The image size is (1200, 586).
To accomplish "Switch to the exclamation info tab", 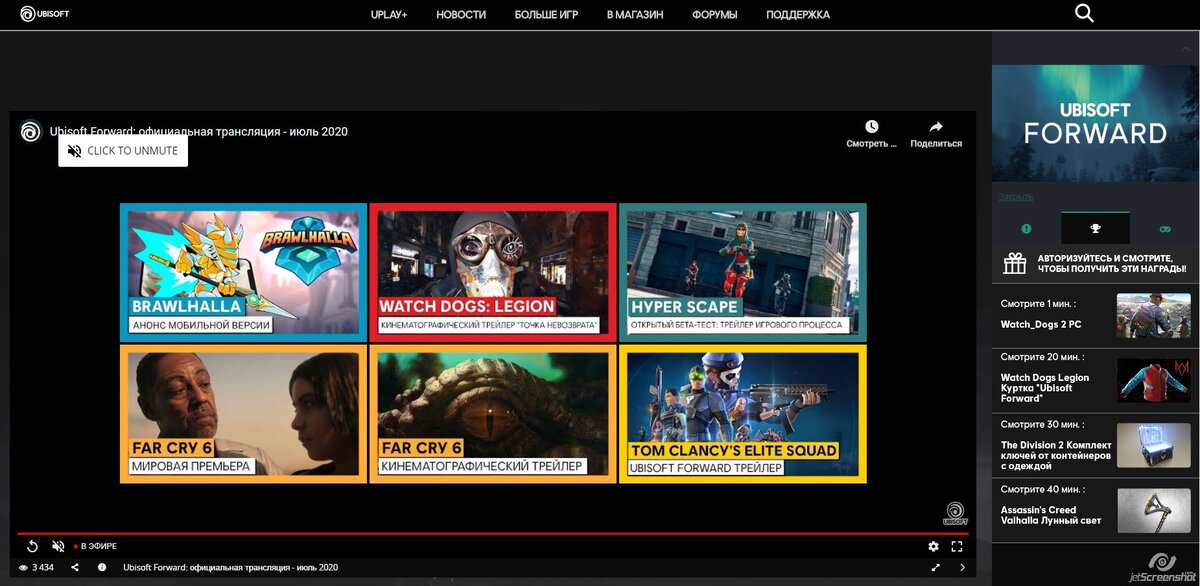I will (x=1026, y=229).
